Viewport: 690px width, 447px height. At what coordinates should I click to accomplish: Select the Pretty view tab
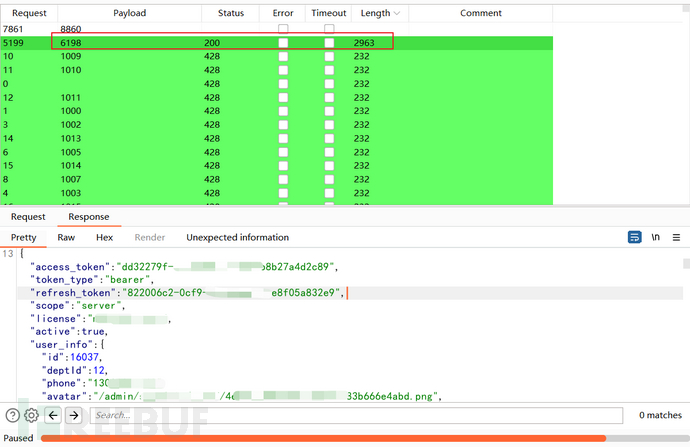pos(23,238)
